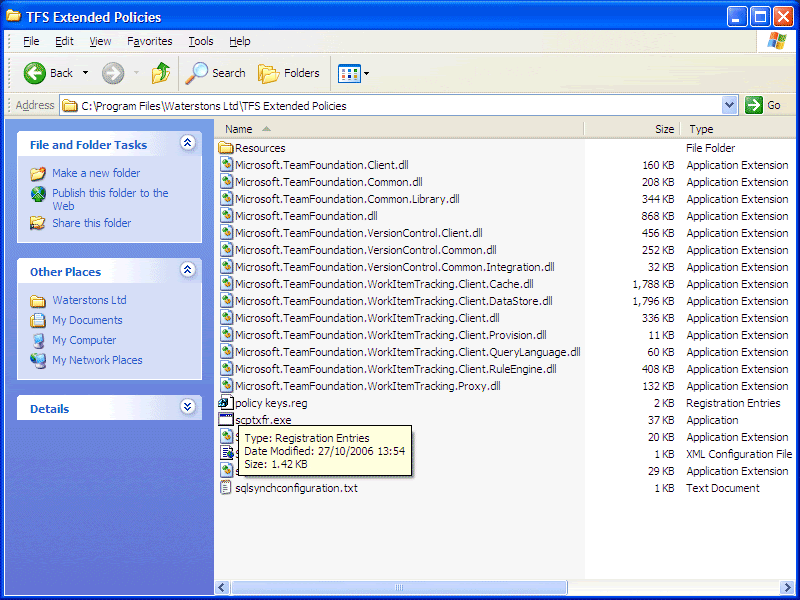
Task: Open Search with the magnifier icon
Action: point(196,73)
